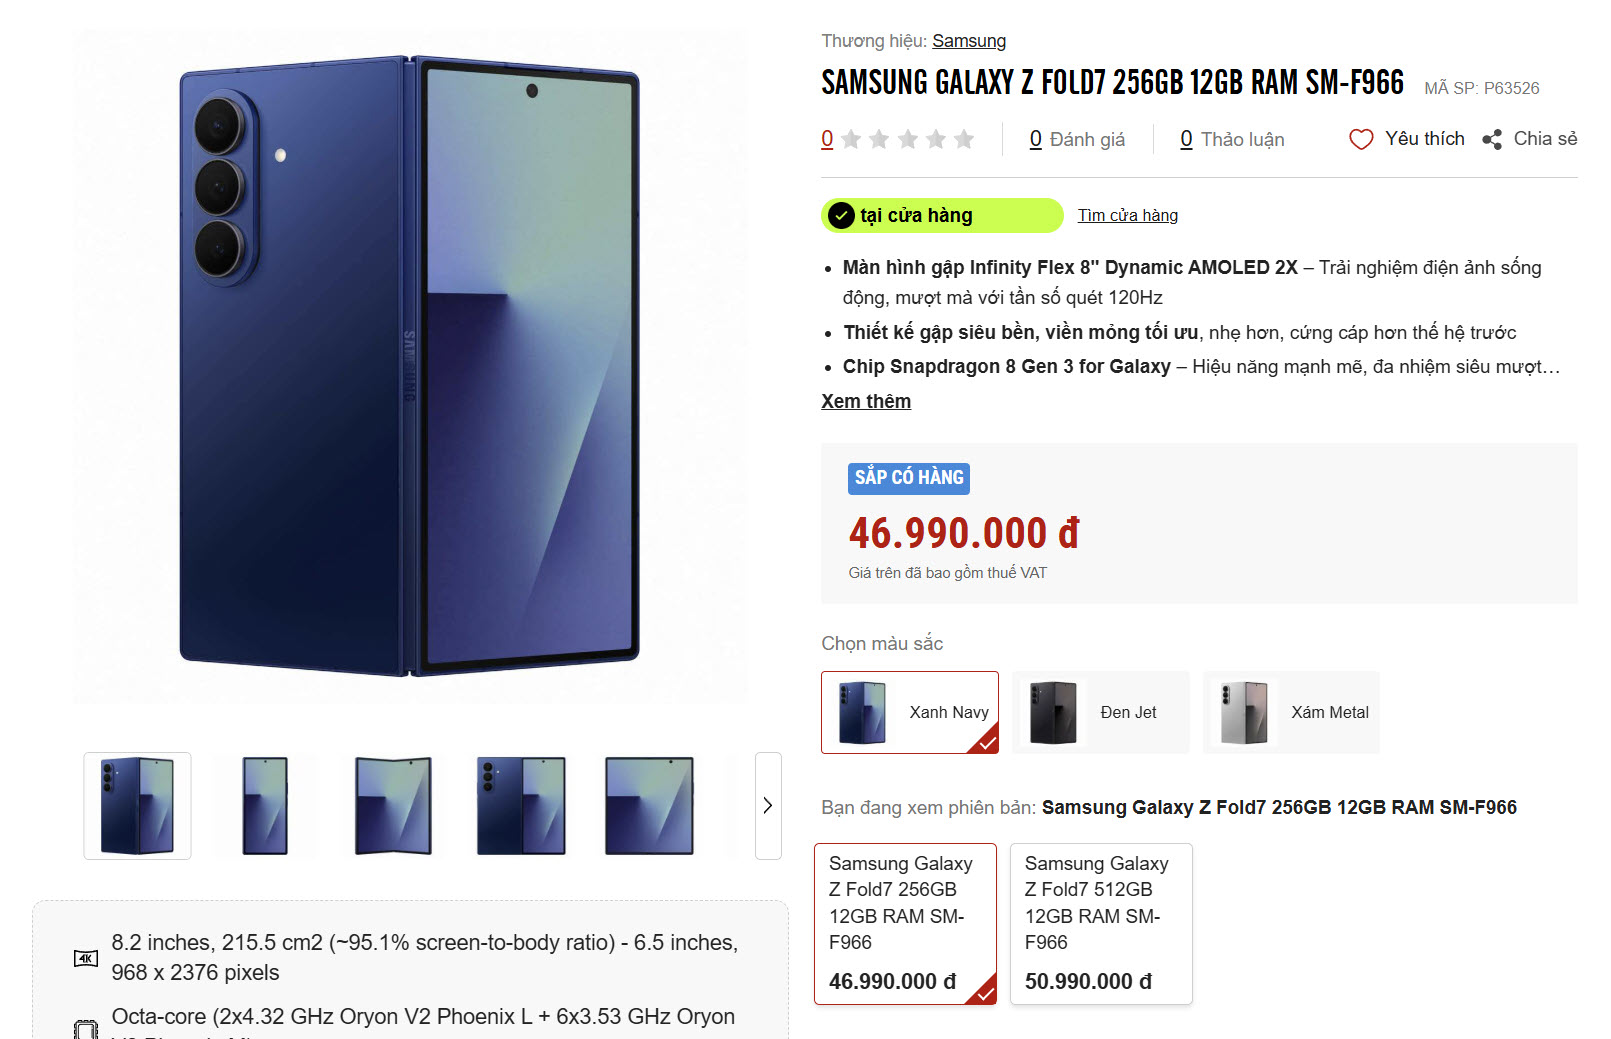The height and width of the screenshot is (1039, 1611).
Task: Expand description with Xem thêm
Action: click(x=866, y=401)
